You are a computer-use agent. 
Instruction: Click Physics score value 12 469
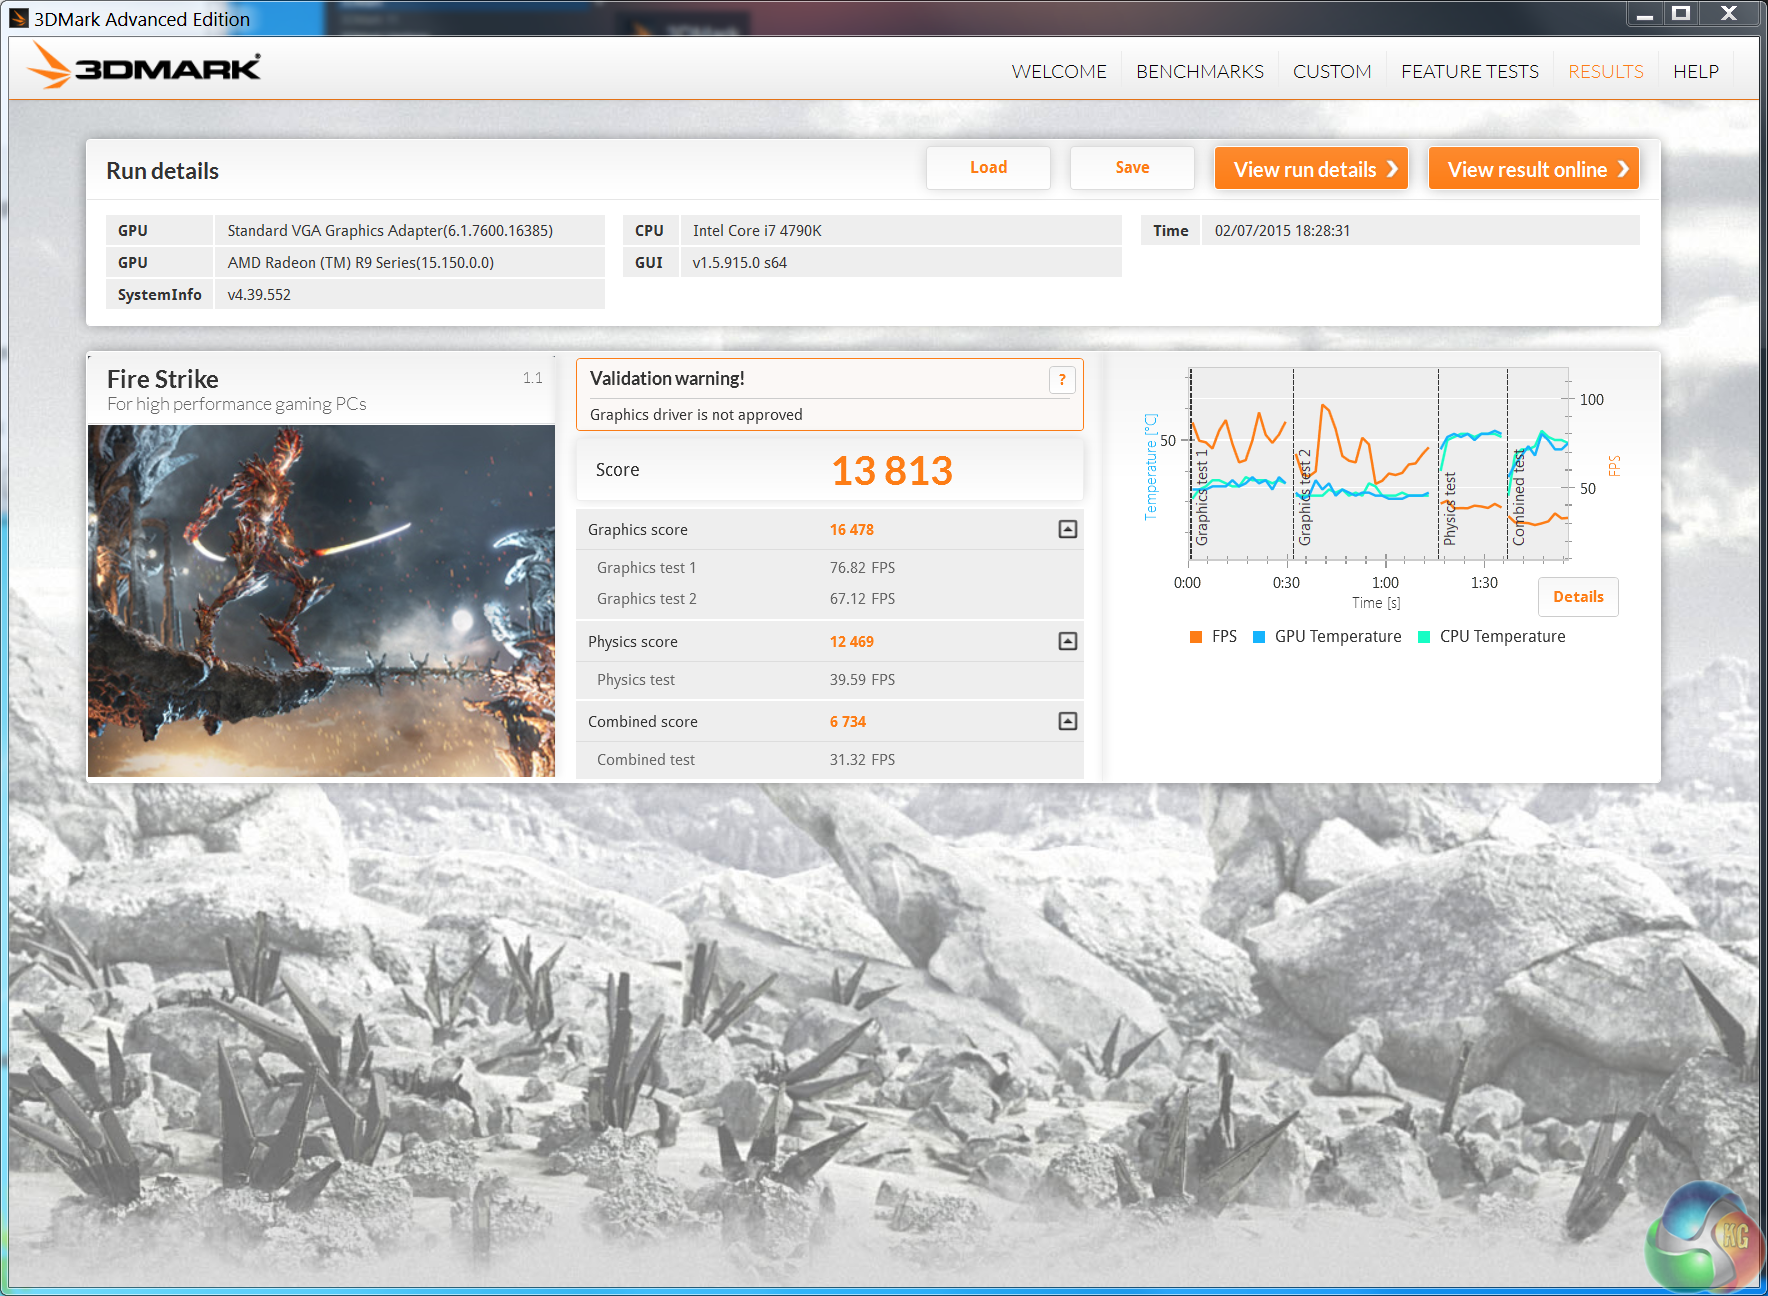(x=852, y=642)
